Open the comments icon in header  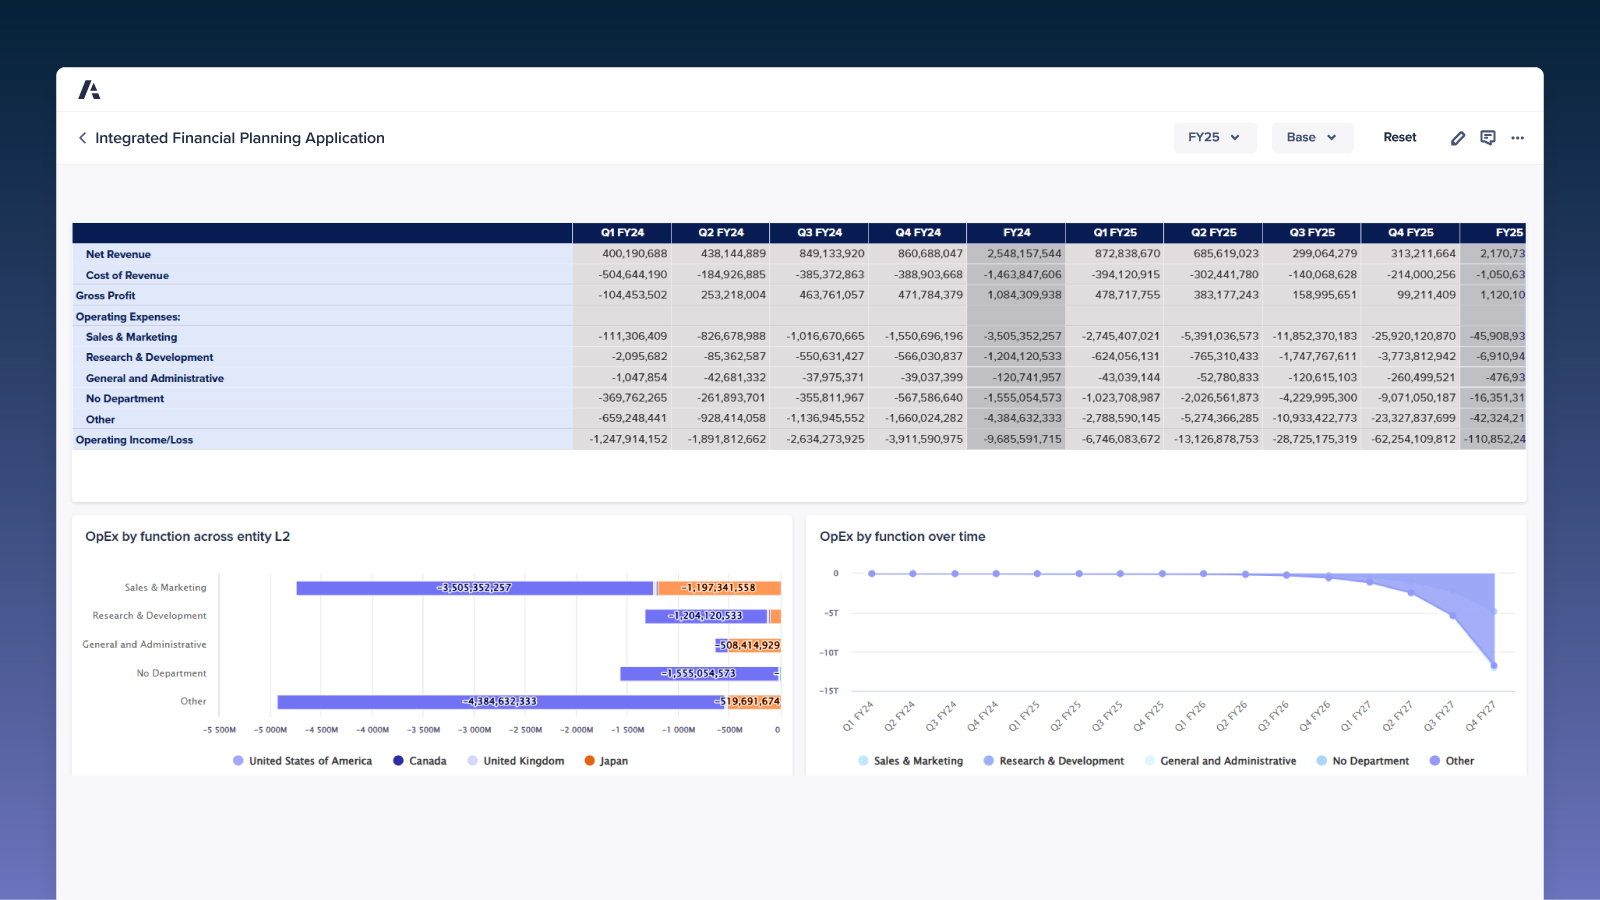coord(1488,138)
